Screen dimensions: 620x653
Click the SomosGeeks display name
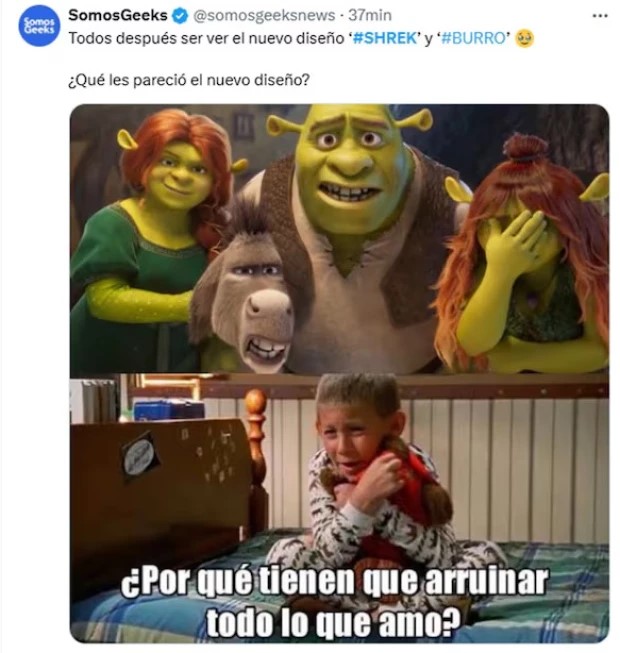click(118, 15)
